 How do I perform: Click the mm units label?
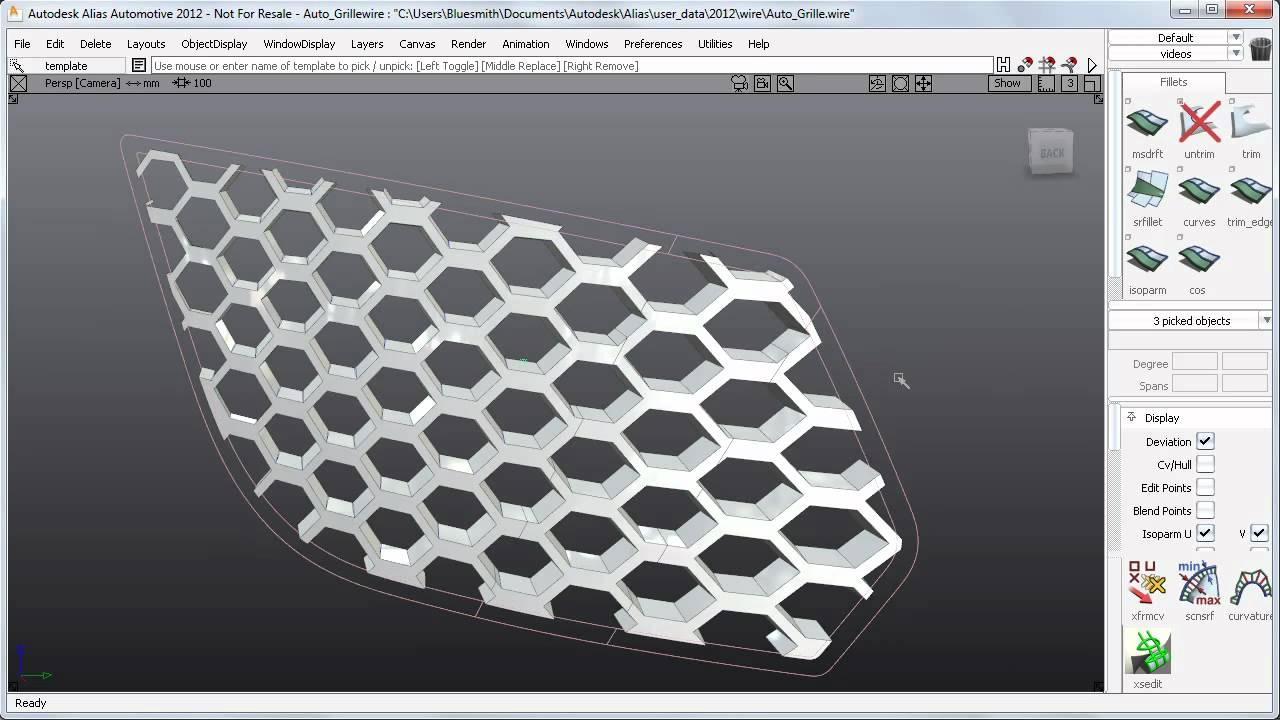pyautogui.click(x=151, y=84)
